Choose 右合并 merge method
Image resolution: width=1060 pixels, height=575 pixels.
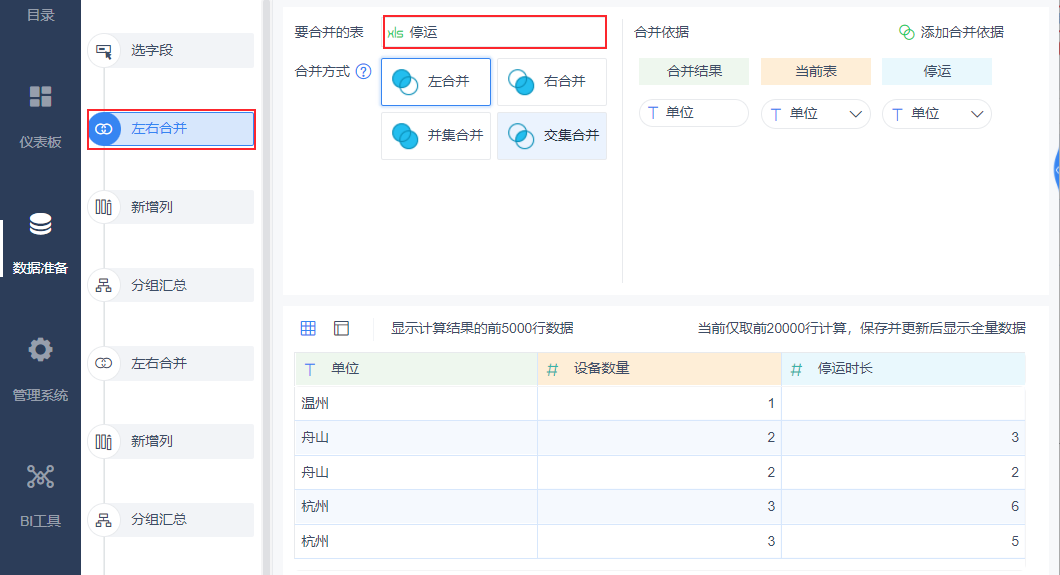click(x=552, y=82)
